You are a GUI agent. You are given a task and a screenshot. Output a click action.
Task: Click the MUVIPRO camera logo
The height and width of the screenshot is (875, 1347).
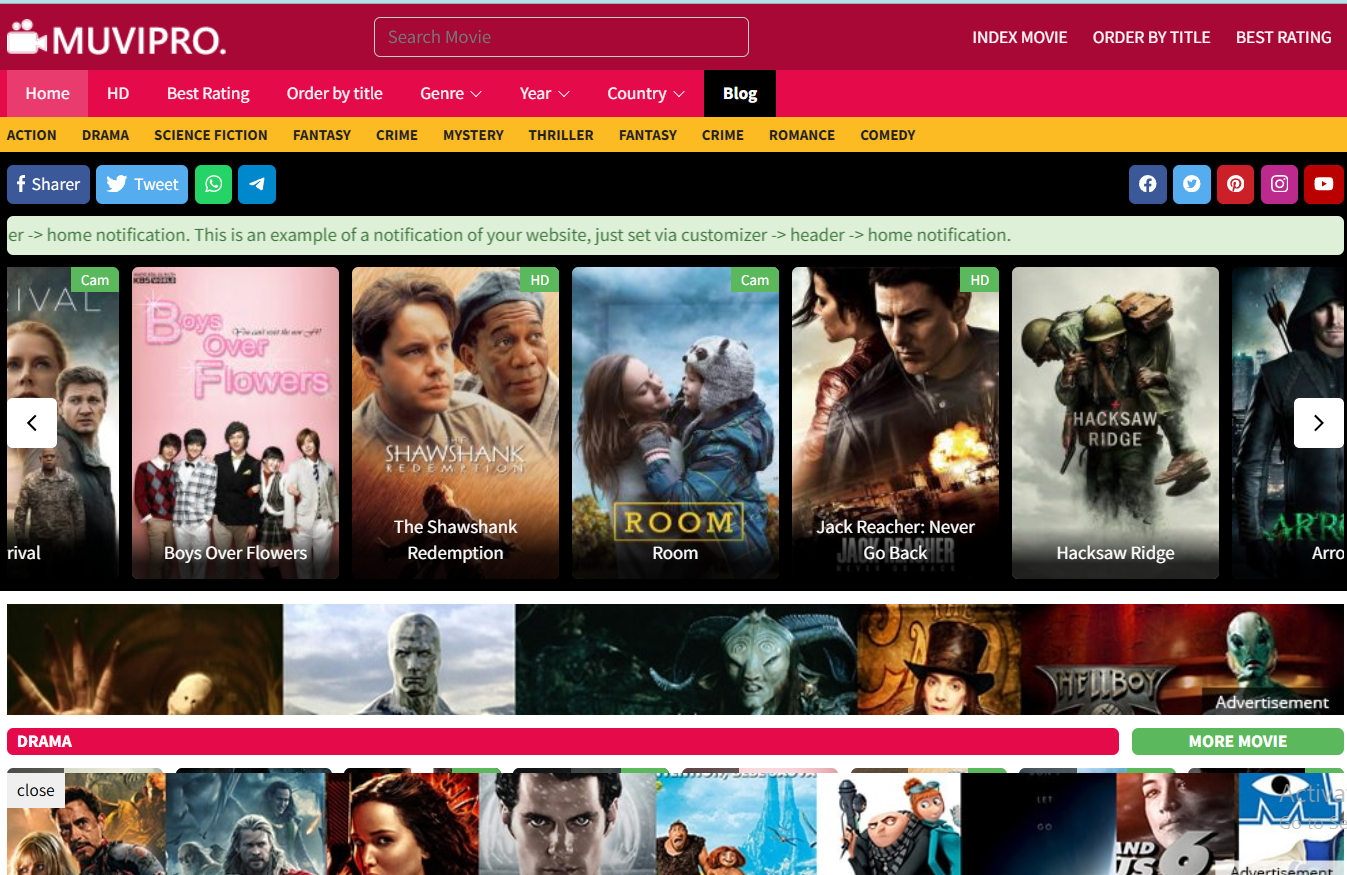tap(27, 38)
